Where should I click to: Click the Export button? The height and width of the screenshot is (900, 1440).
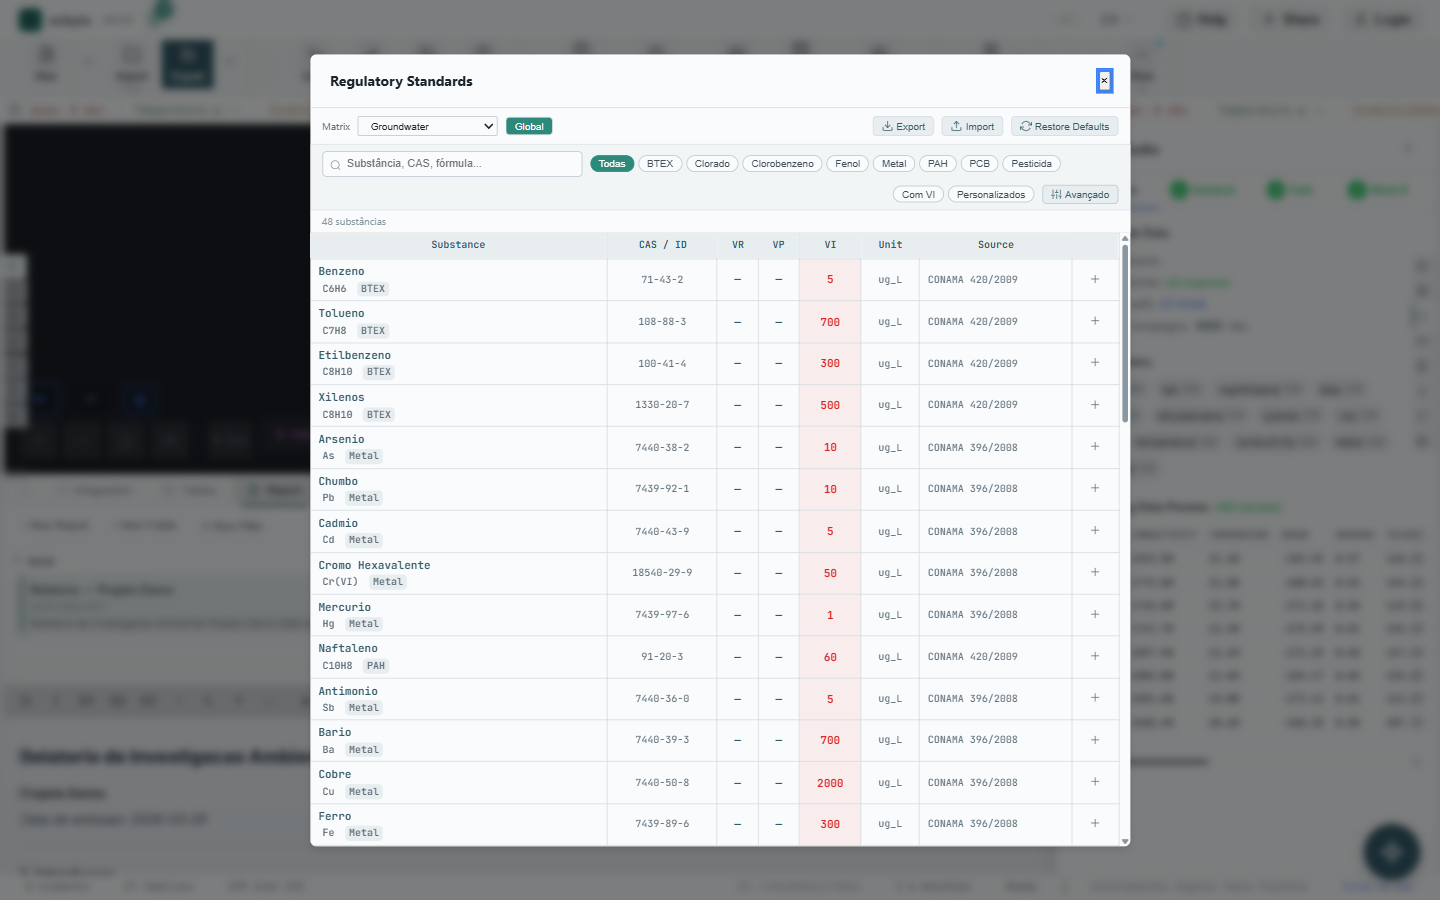tap(903, 126)
